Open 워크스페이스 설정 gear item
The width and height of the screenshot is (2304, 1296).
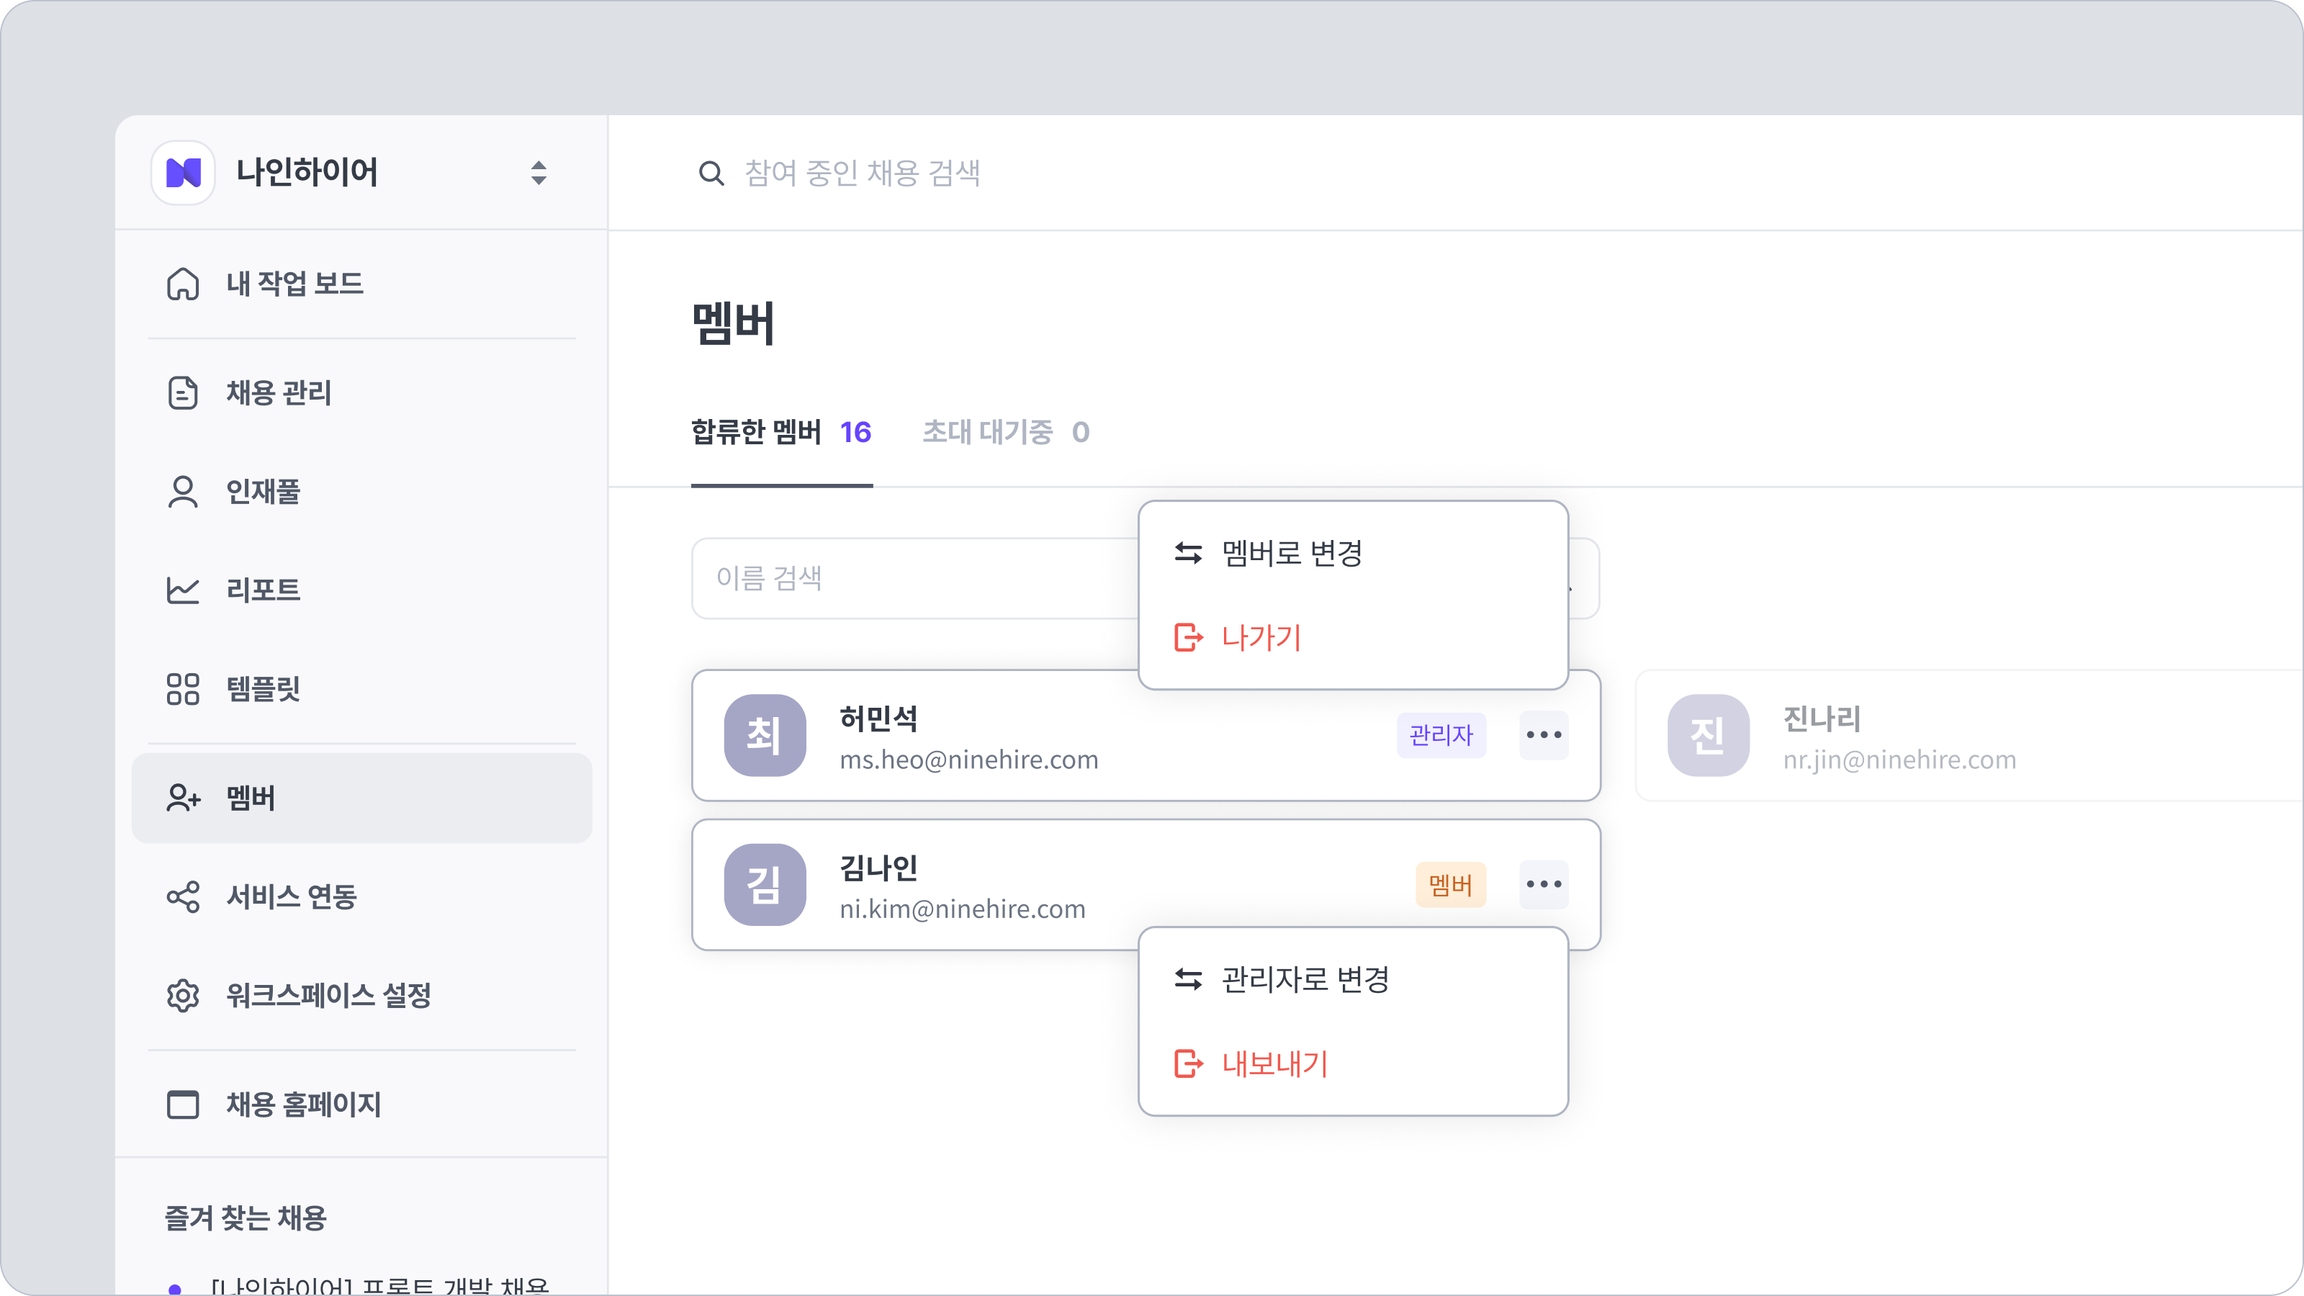tap(327, 996)
